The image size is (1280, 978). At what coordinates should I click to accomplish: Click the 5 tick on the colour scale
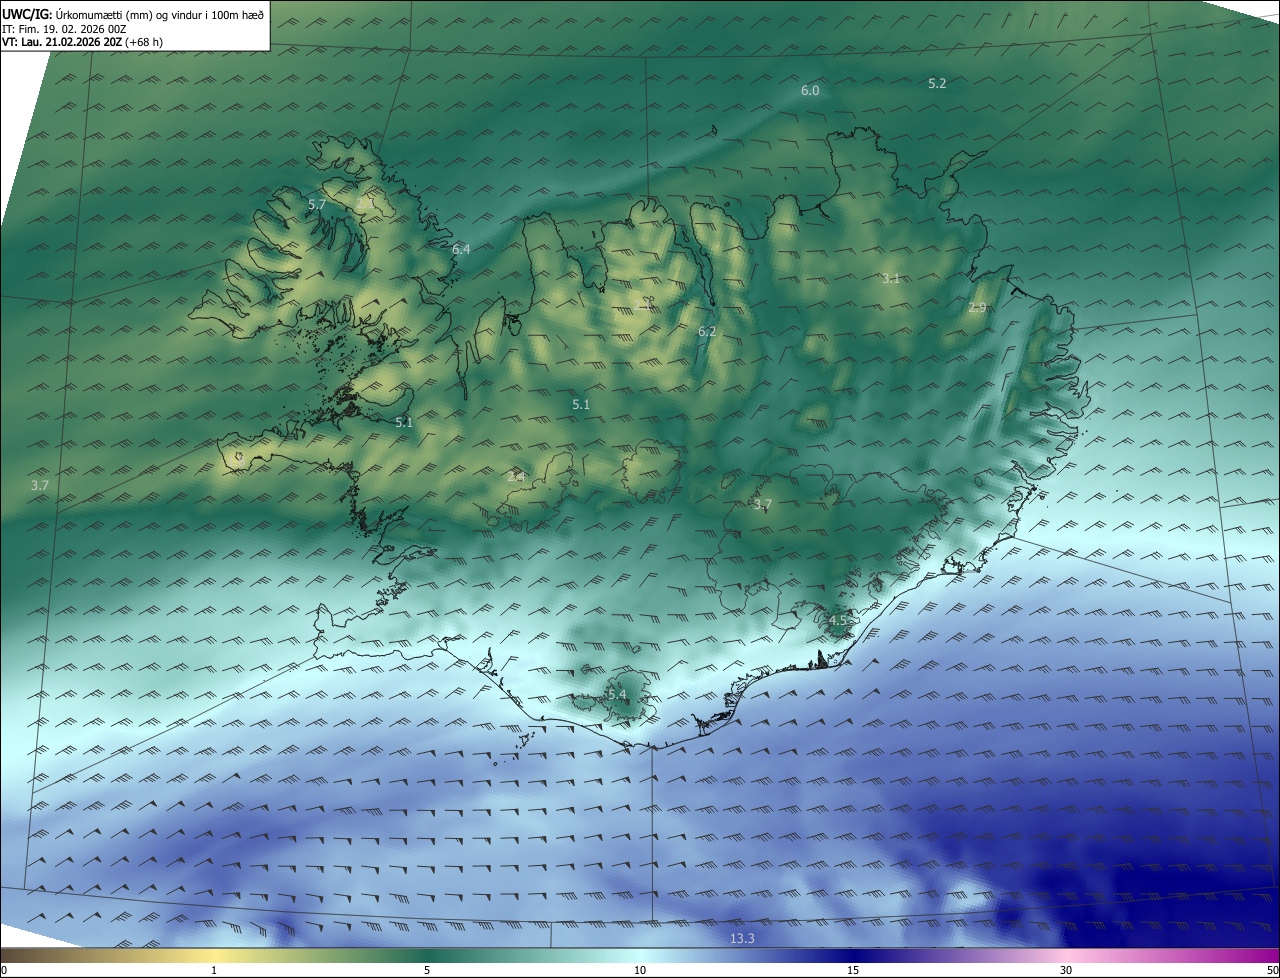(427, 970)
